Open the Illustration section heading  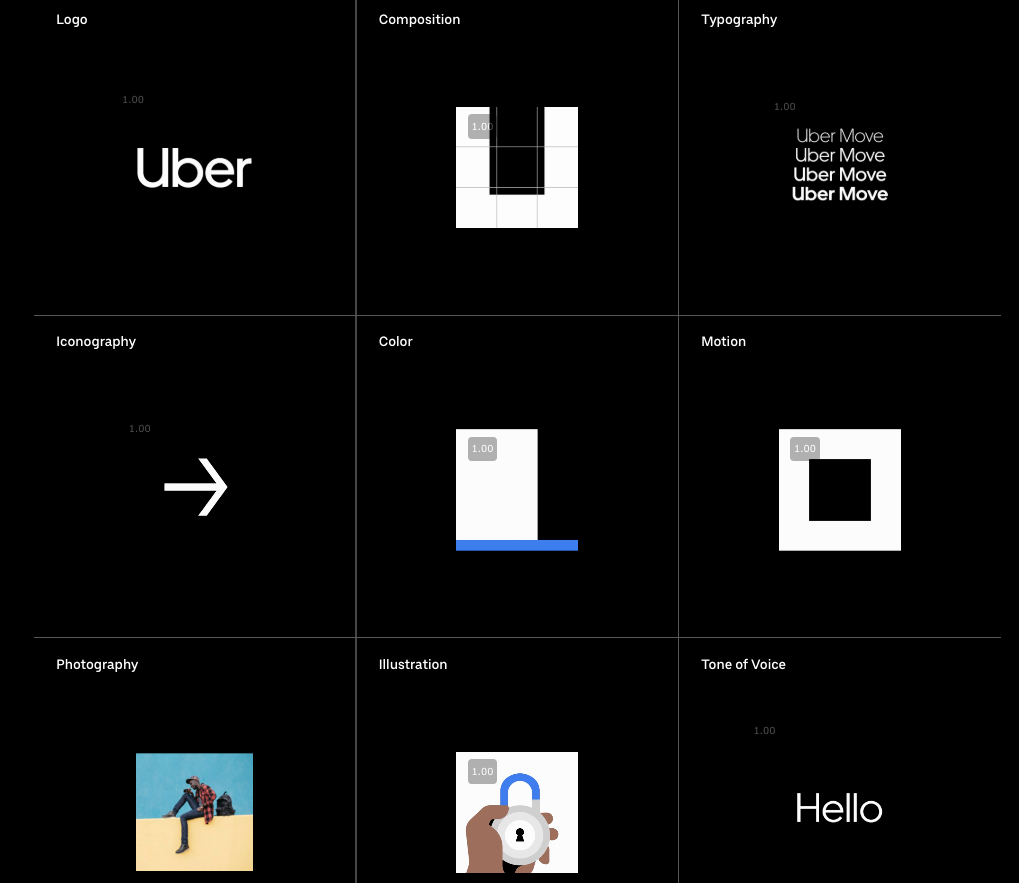tap(413, 664)
